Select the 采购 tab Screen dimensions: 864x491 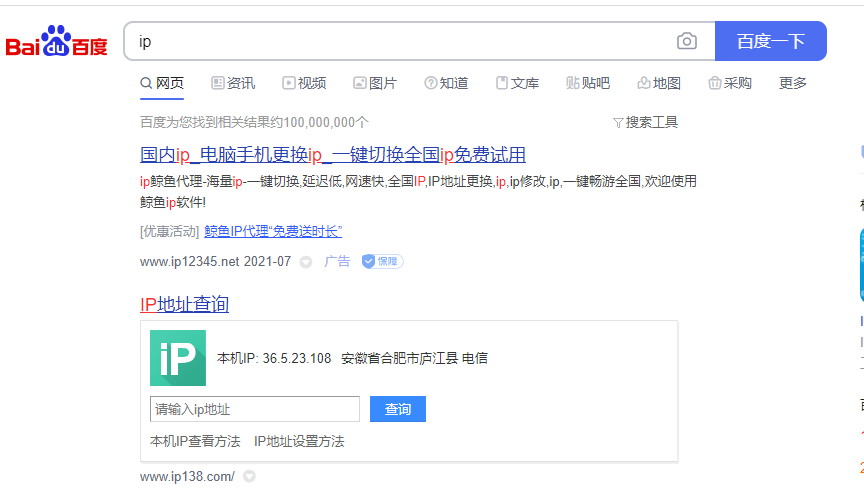coord(730,83)
